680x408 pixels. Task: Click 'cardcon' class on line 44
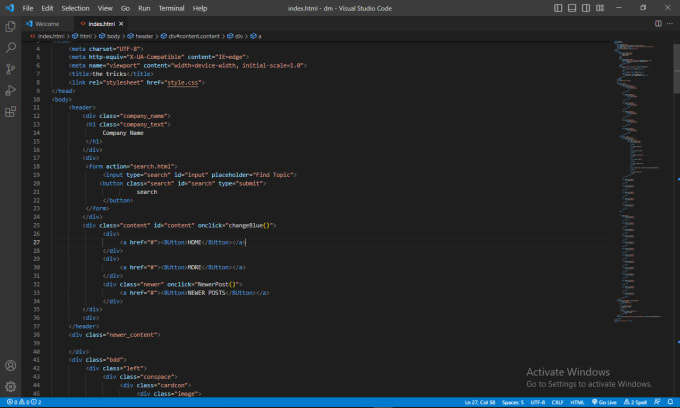[x=174, y=385]
